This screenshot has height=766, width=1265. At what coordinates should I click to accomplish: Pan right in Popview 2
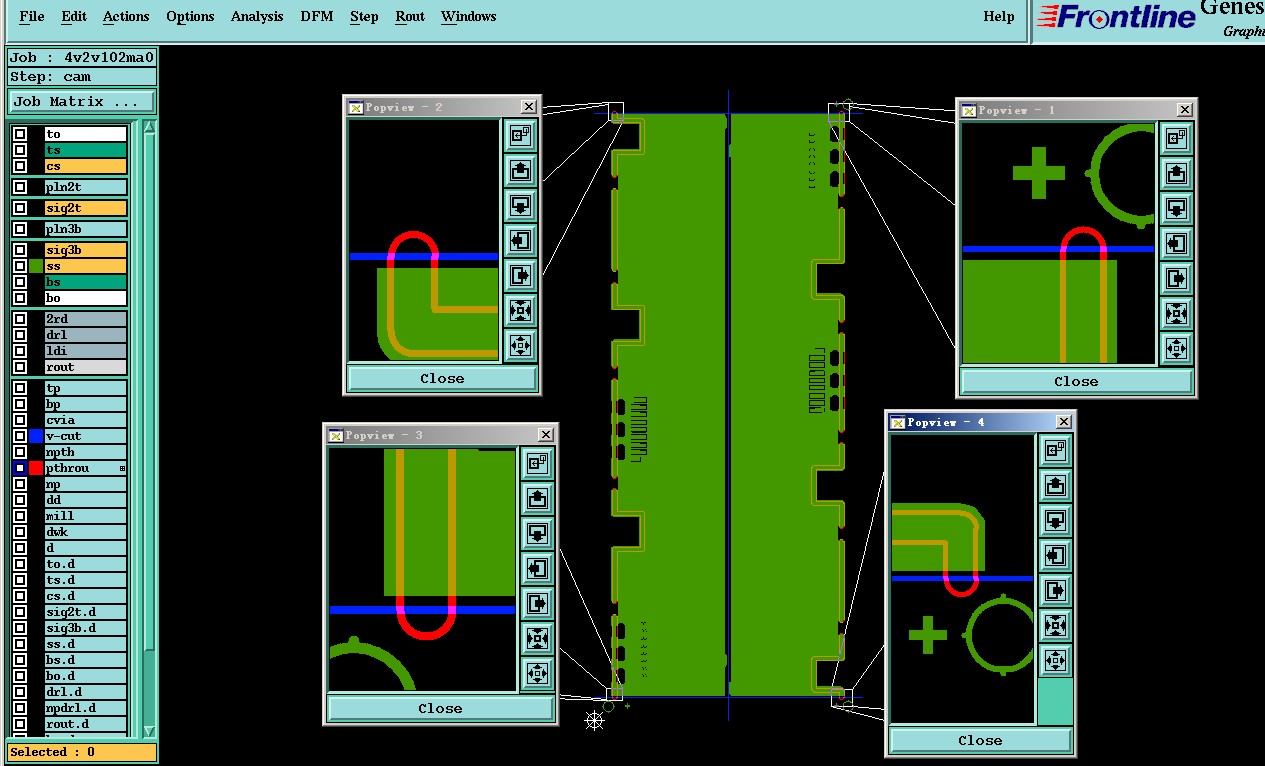[520, 275]
